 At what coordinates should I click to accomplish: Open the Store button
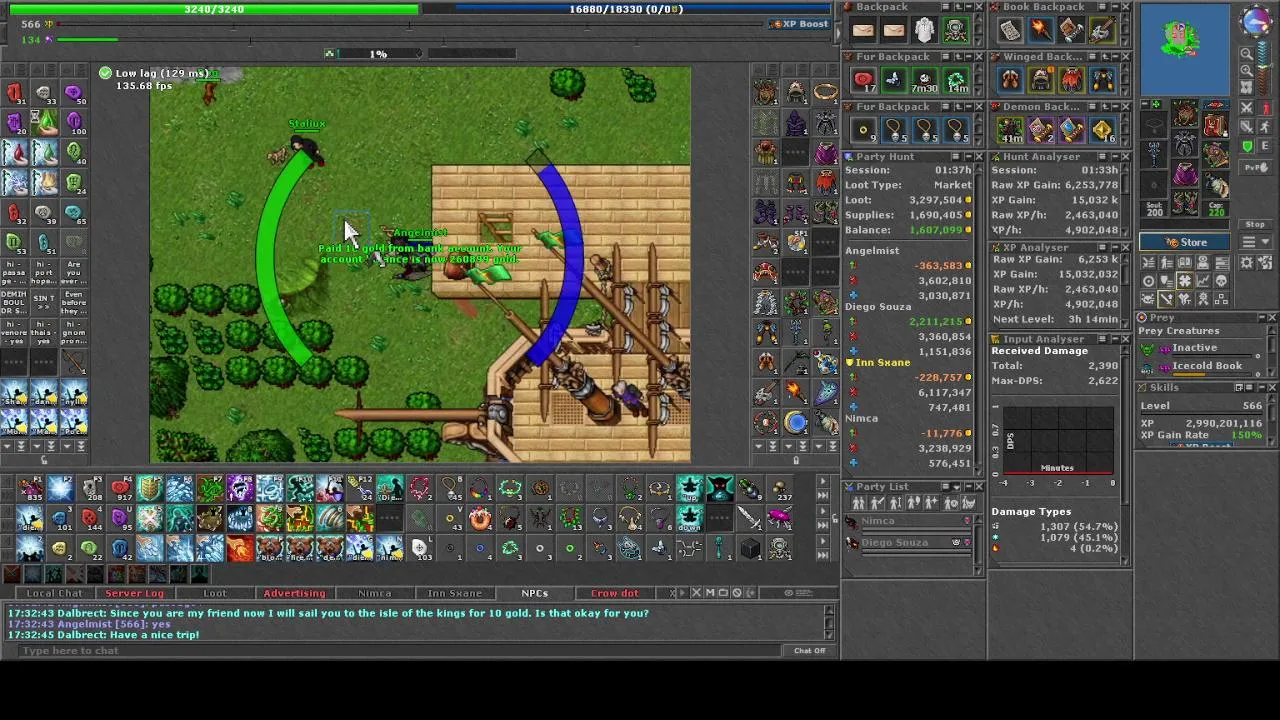(x=1185, y=242)
